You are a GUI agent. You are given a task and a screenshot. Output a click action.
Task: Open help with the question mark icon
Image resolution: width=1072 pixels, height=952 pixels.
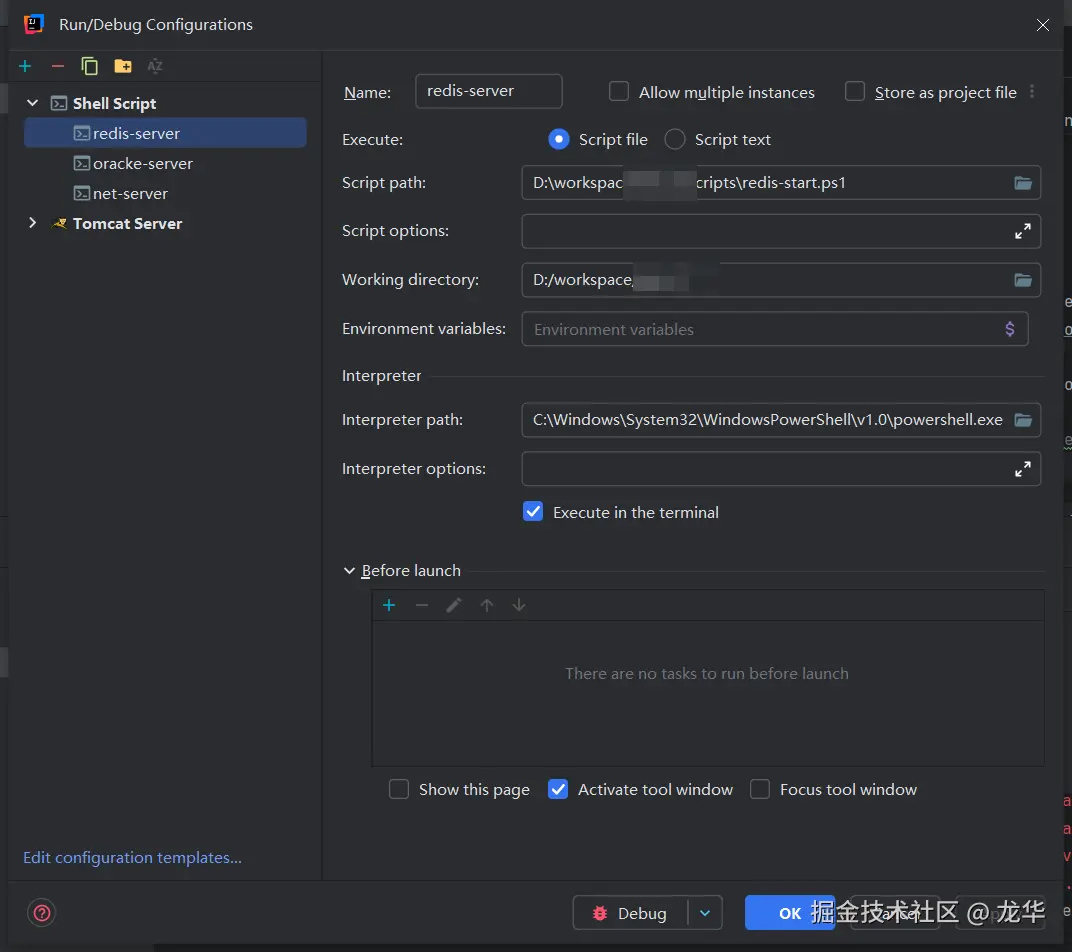point(42,913)
